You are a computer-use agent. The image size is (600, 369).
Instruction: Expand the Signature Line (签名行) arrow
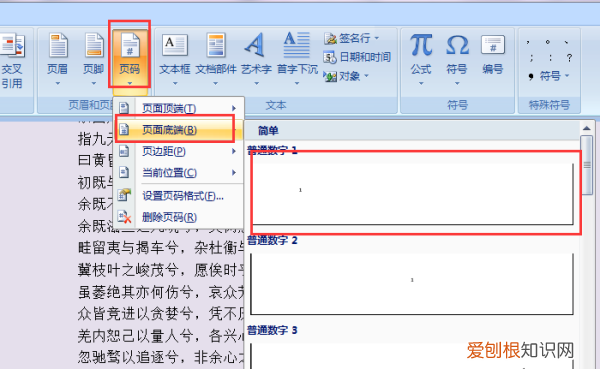[377, 38]
